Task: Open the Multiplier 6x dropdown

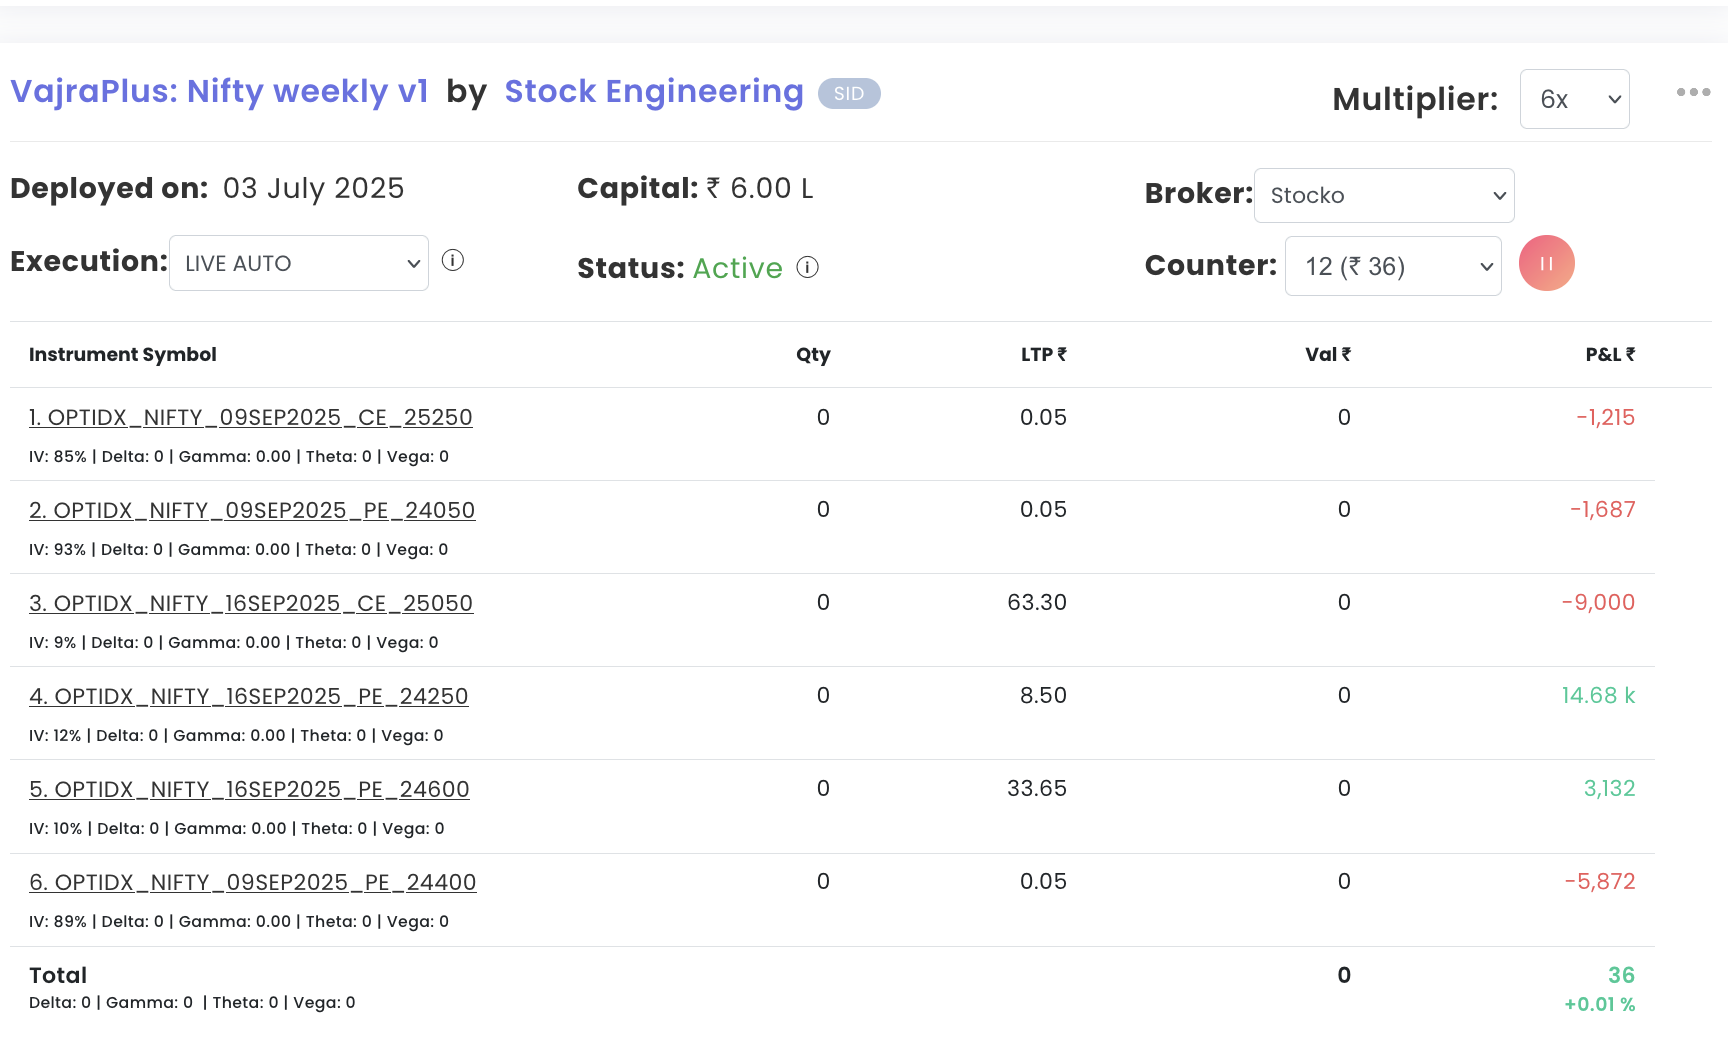Action: (x=1574, y=99)
